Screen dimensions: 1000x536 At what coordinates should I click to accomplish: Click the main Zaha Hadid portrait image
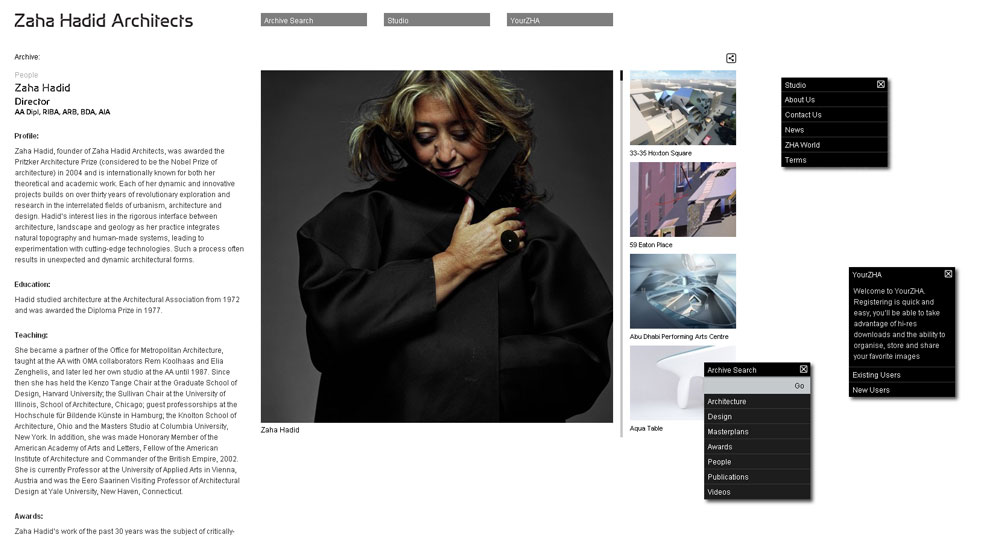click(x=437, y=246)
